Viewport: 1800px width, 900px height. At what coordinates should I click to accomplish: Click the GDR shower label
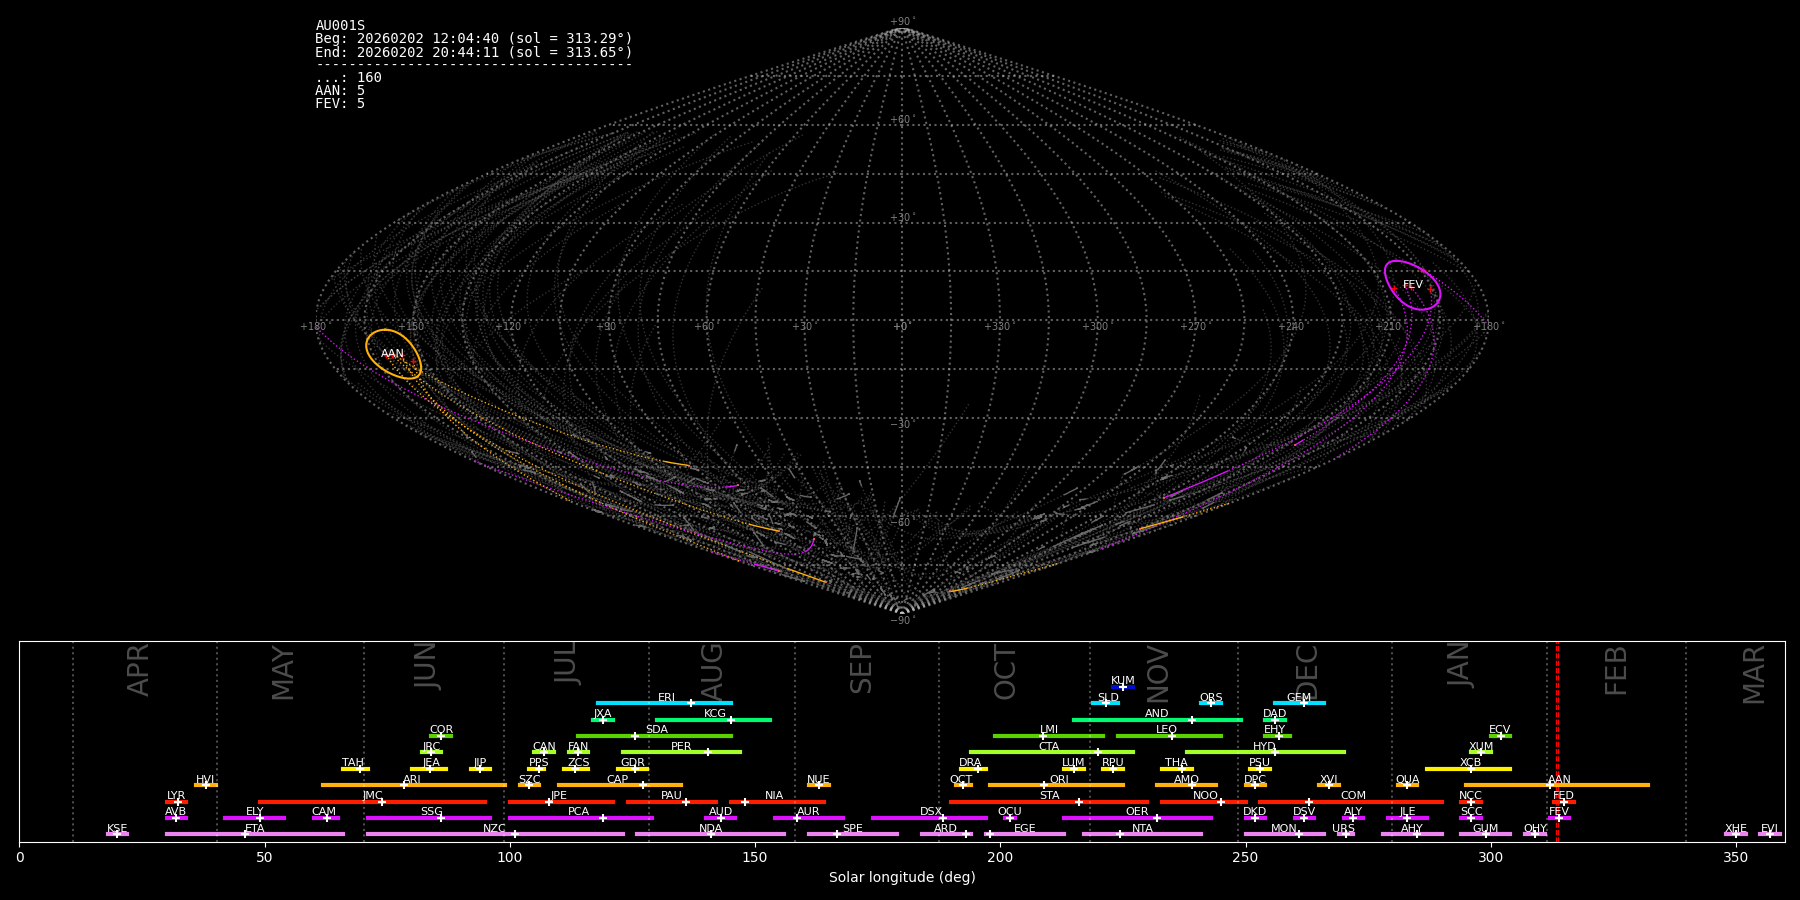click(633, 763)
